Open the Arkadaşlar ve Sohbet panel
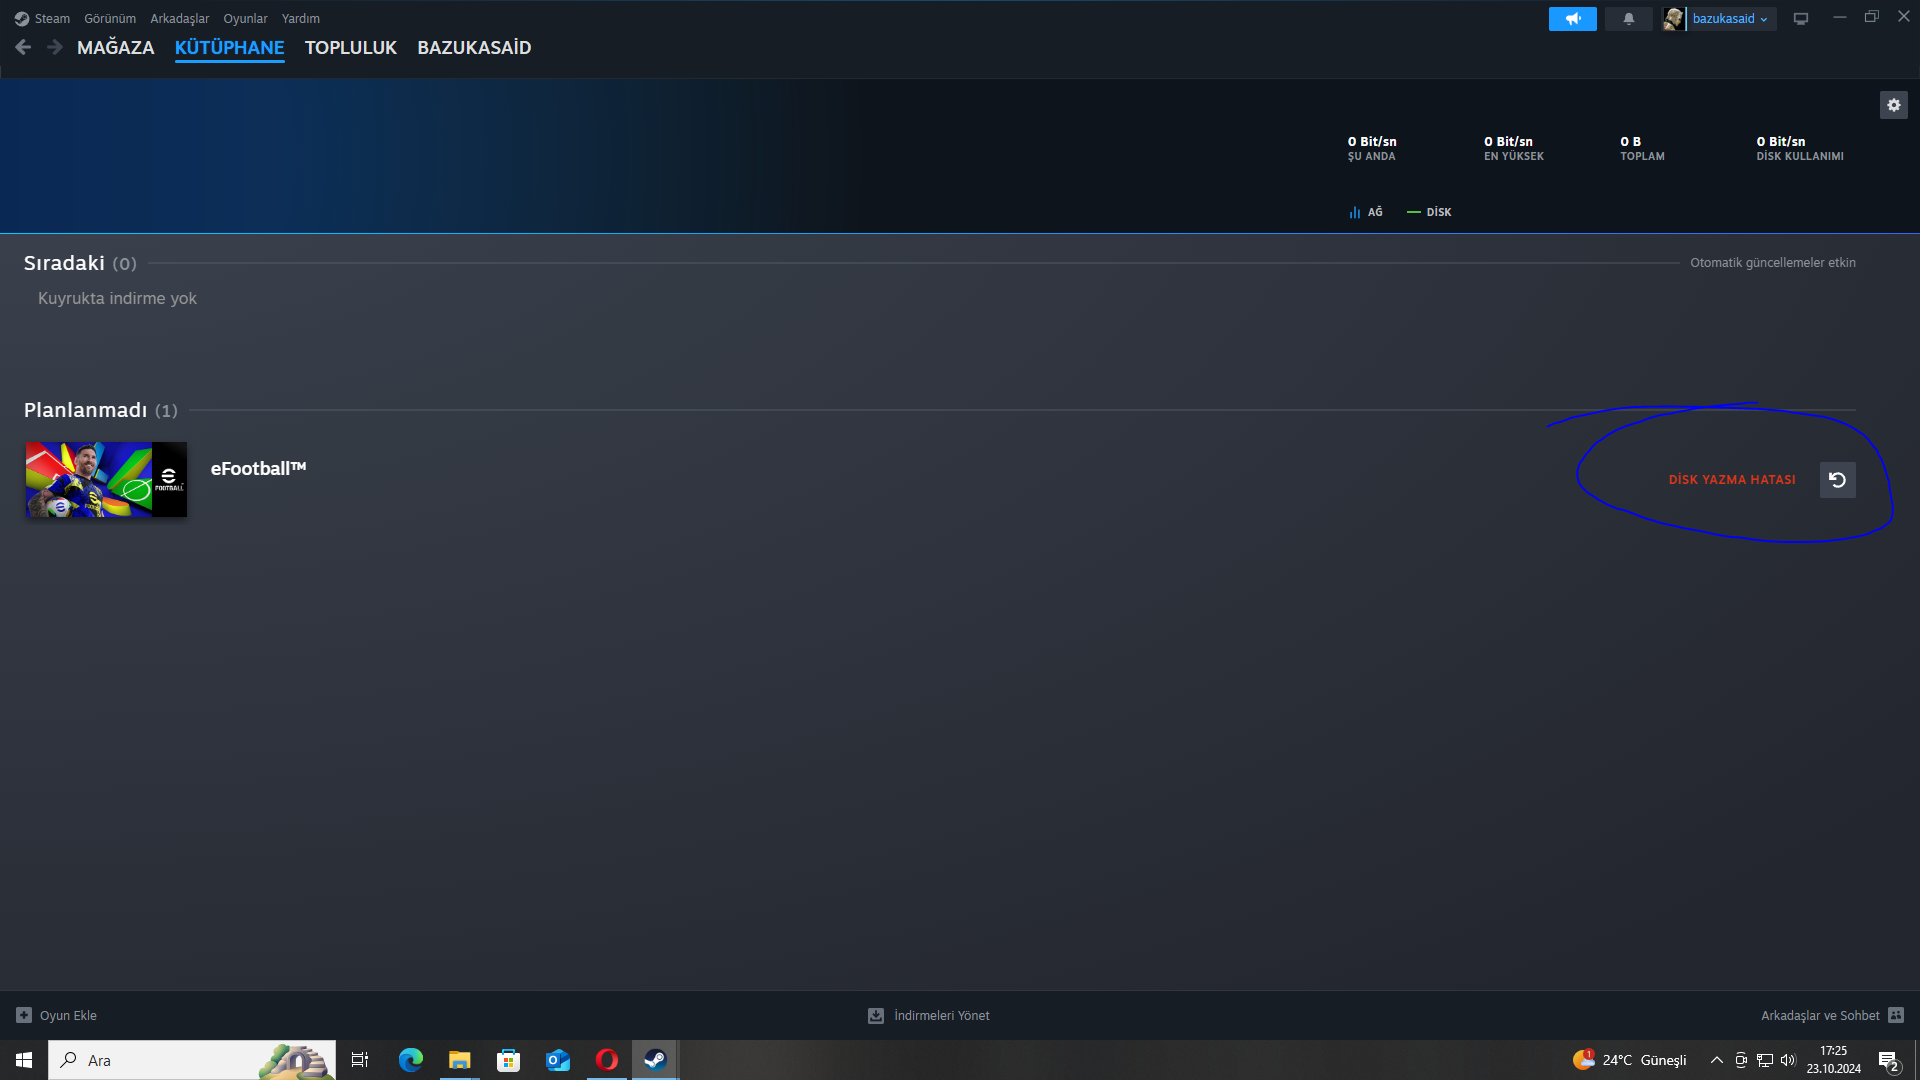This screenshot has height=1080, width=1920. pyautogui.click(x=1831, y=1015)
